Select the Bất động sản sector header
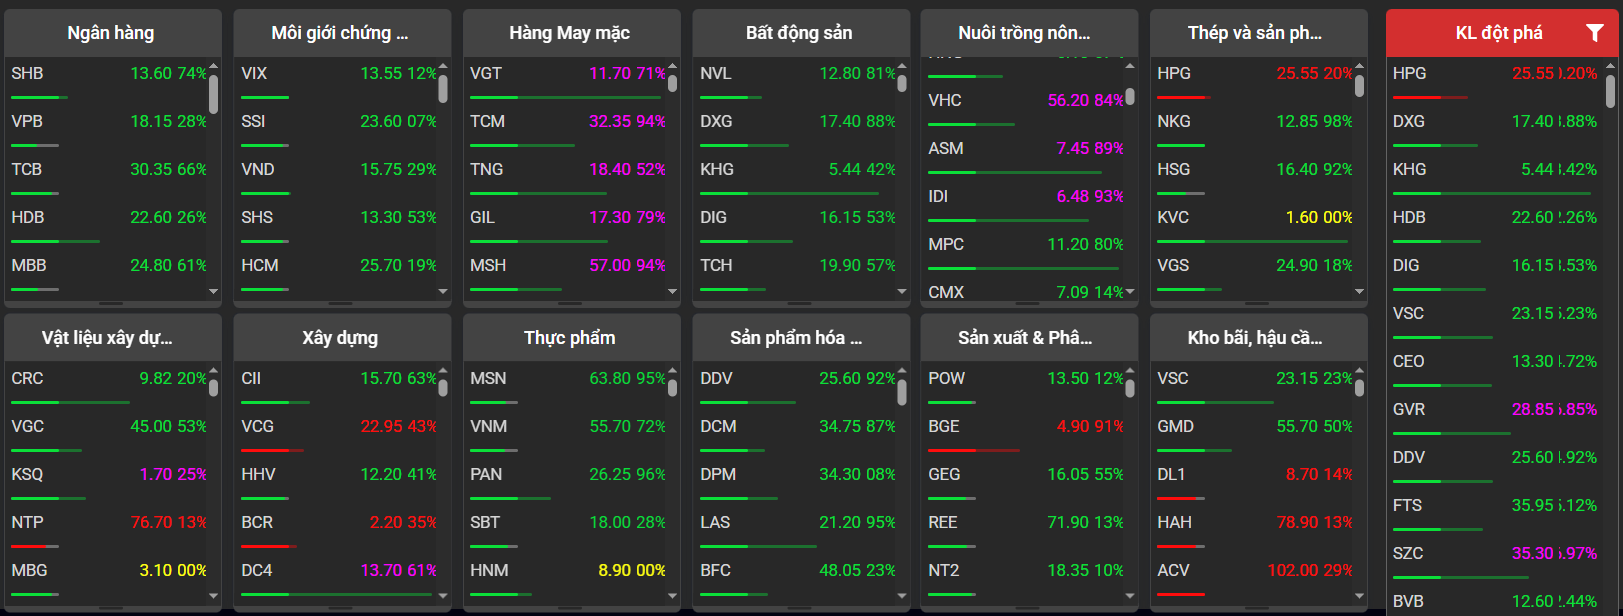 tap(800, 33)
